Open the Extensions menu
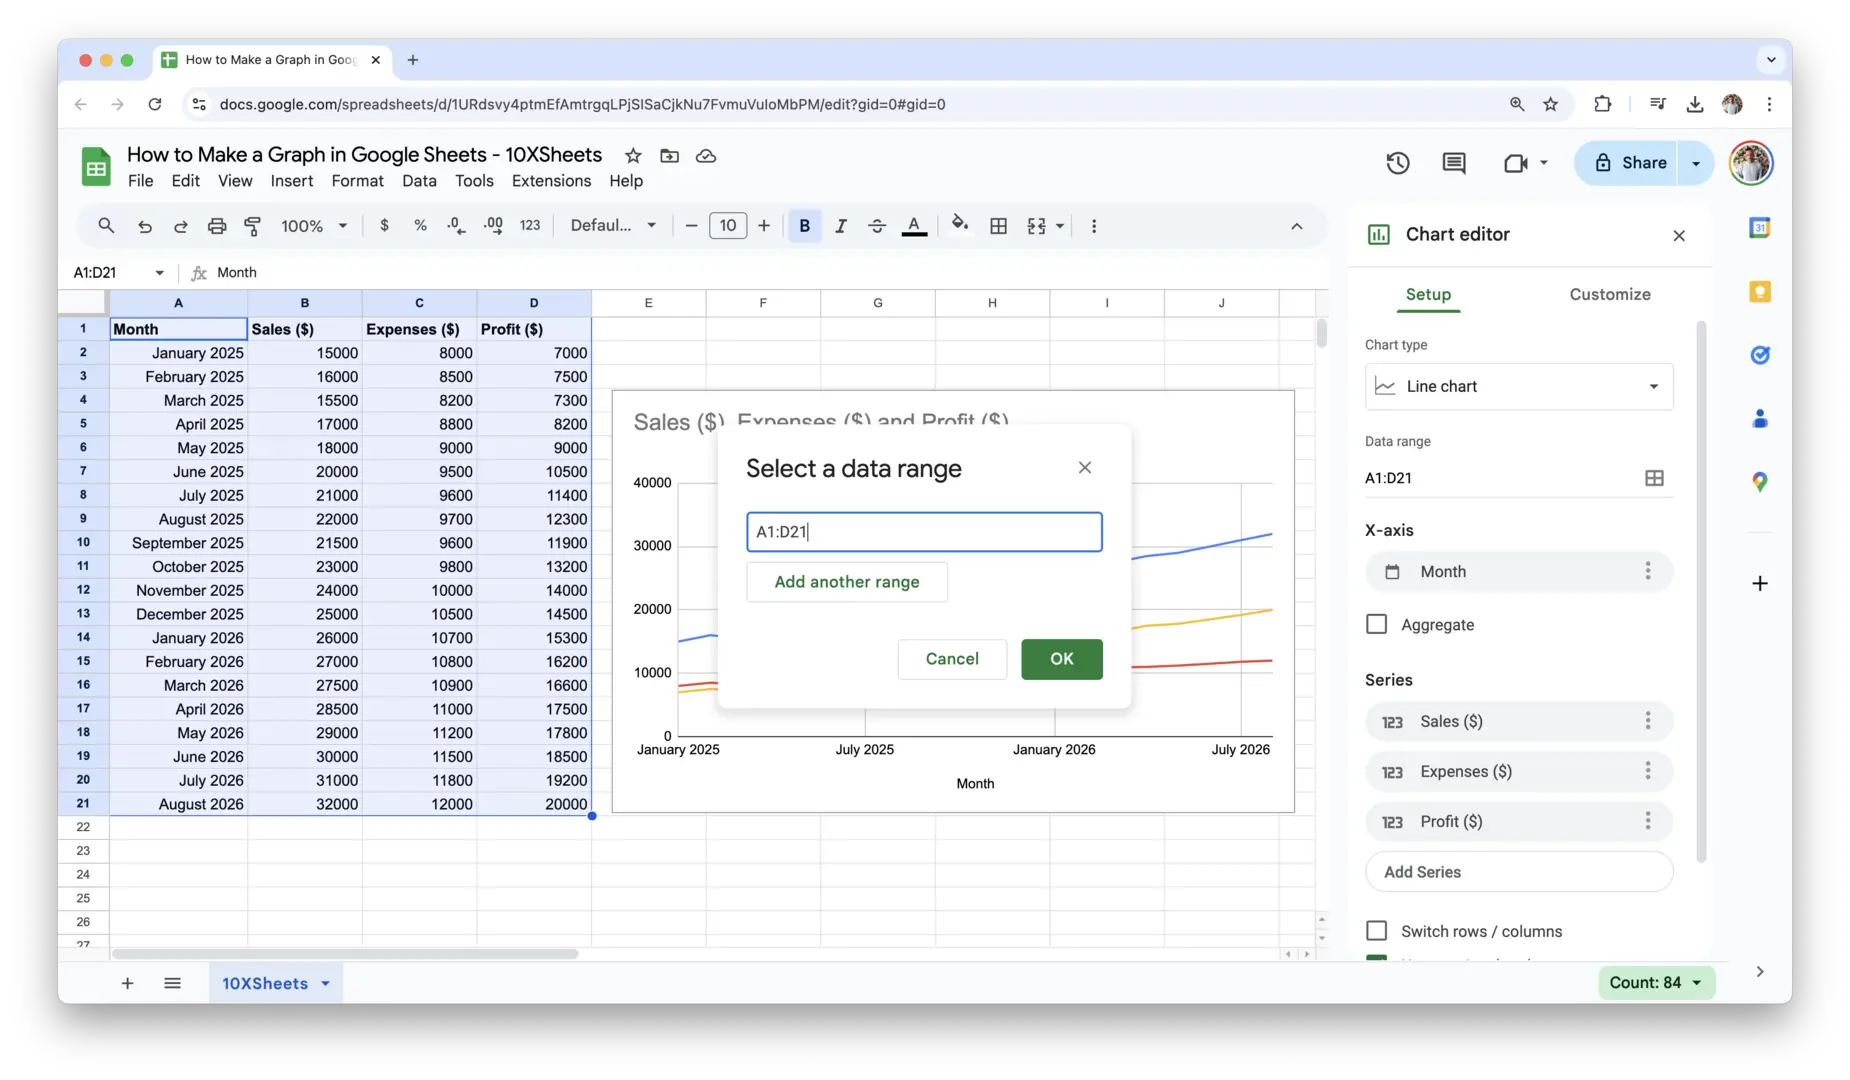Image resolution: width=1850 pixels, height=1080 pixels. point(551,181)
